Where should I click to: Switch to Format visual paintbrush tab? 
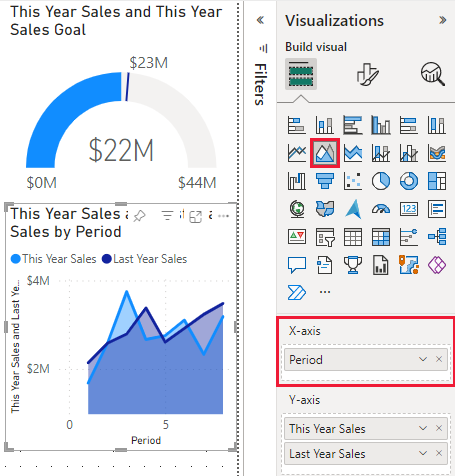[x=367, y=74]
